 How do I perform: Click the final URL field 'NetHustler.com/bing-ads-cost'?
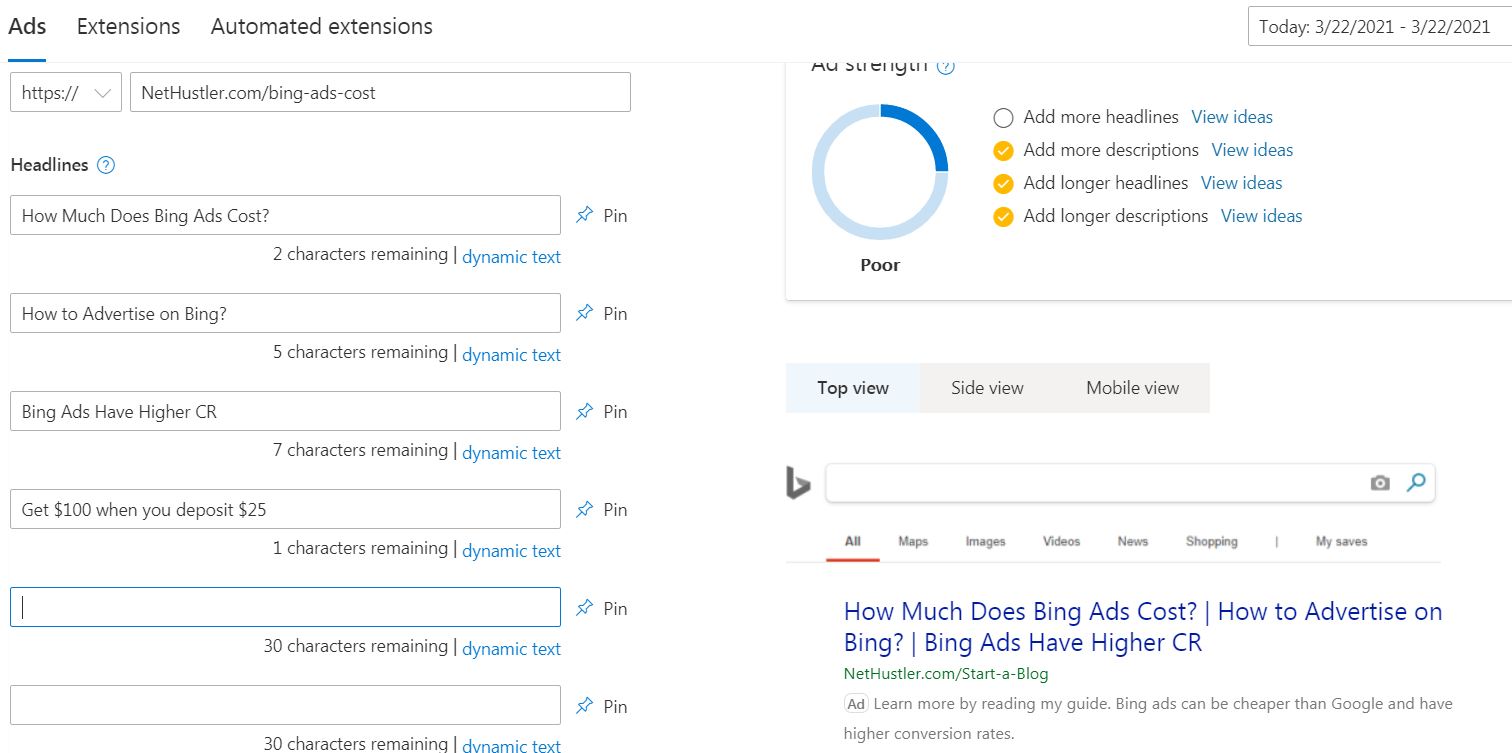pyautogui.click(x=380, y=92)
